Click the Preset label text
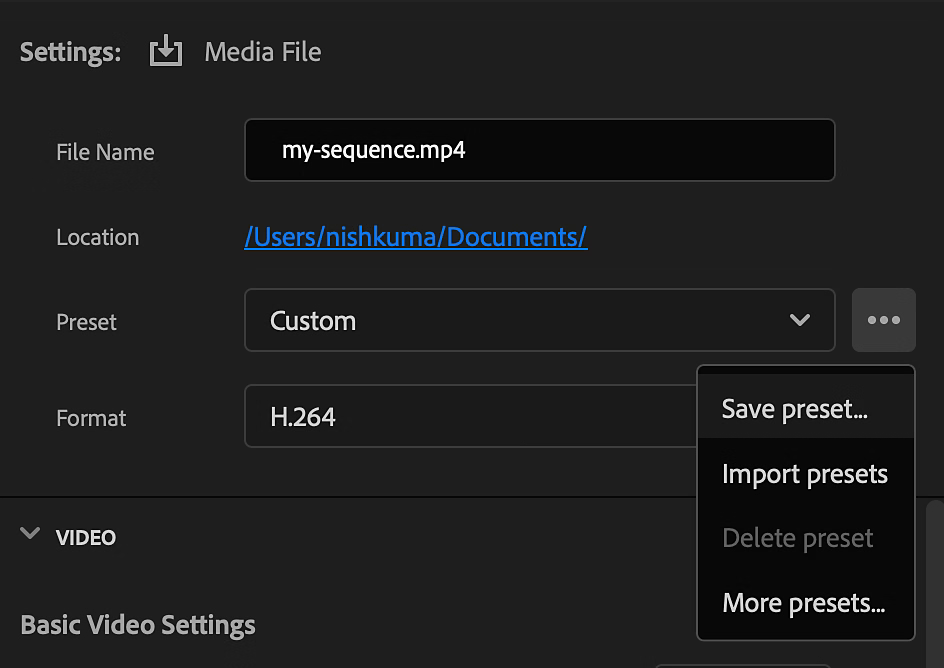The image size is (944, 668). 86,322
